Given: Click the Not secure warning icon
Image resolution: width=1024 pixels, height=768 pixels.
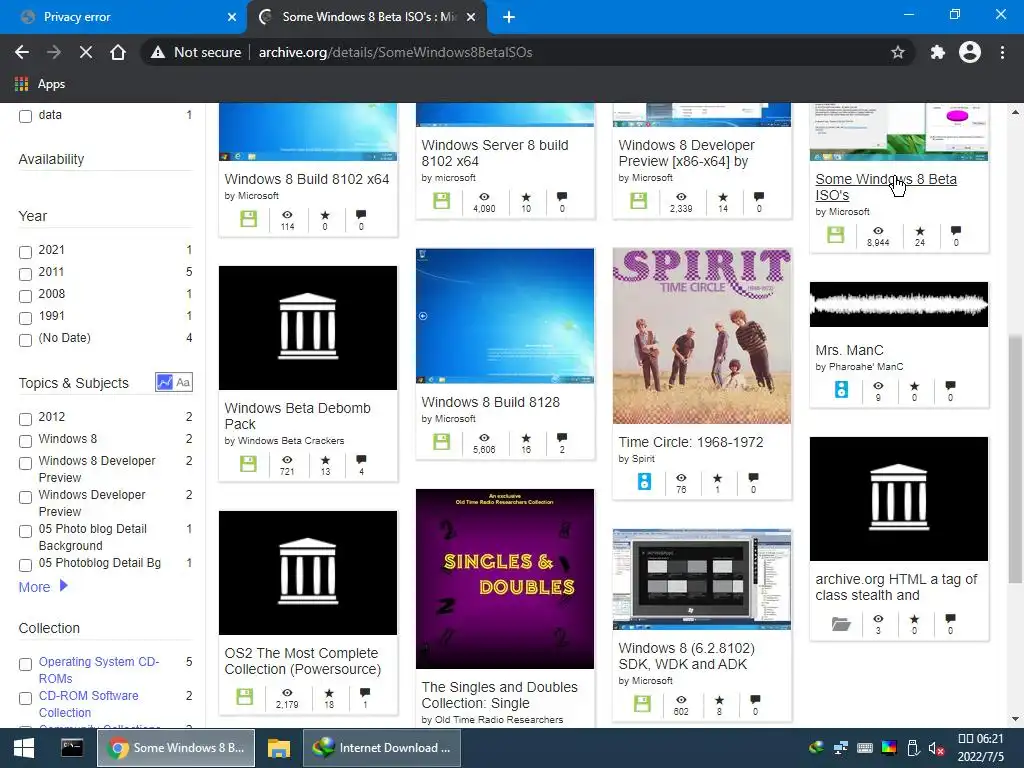Looking at the screenshot, I should pyautogui.click(x=157, y=52).
